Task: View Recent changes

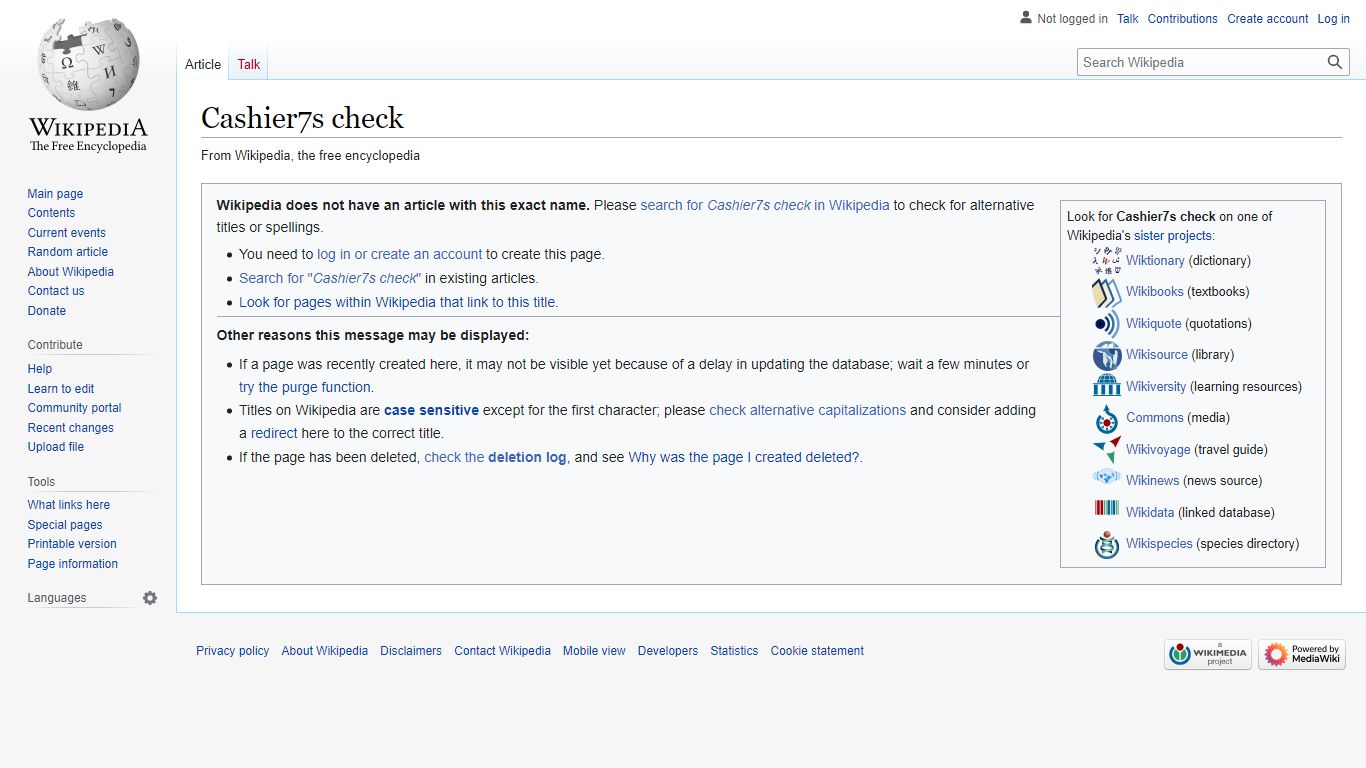Action: [71, 428]
